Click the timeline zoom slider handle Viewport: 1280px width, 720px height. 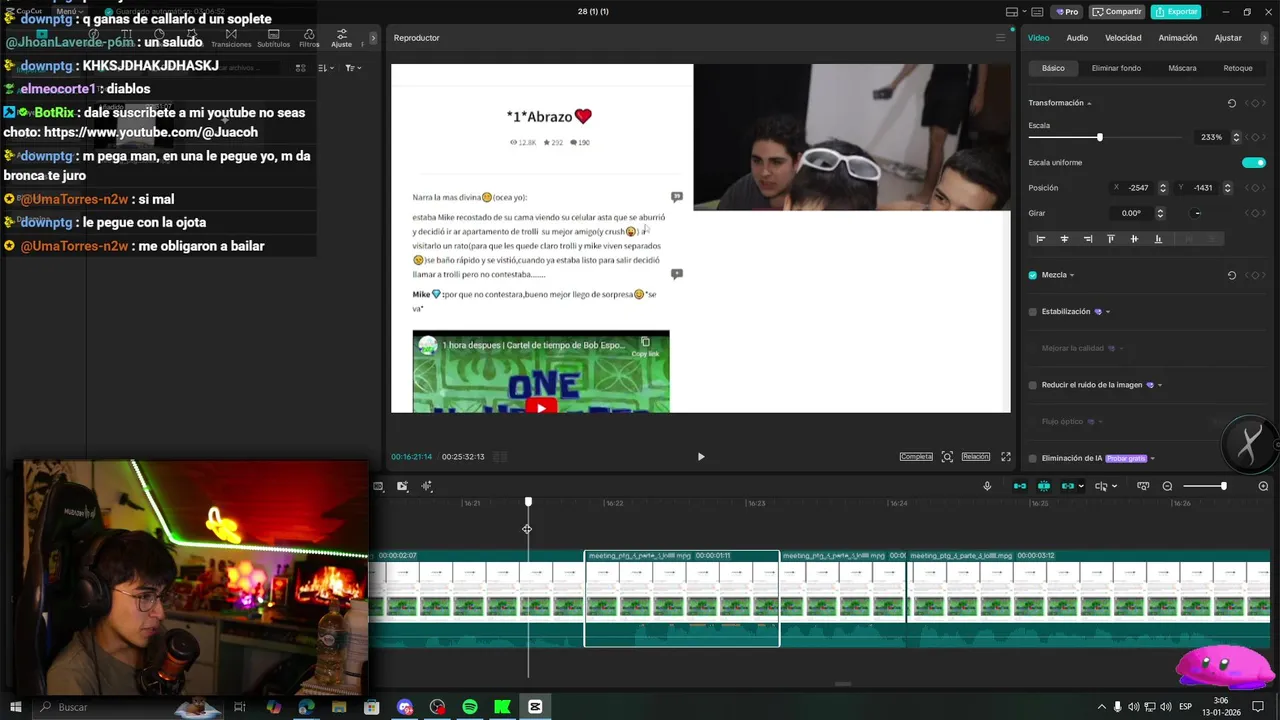pyautogui.click(x=1223, y=486)
